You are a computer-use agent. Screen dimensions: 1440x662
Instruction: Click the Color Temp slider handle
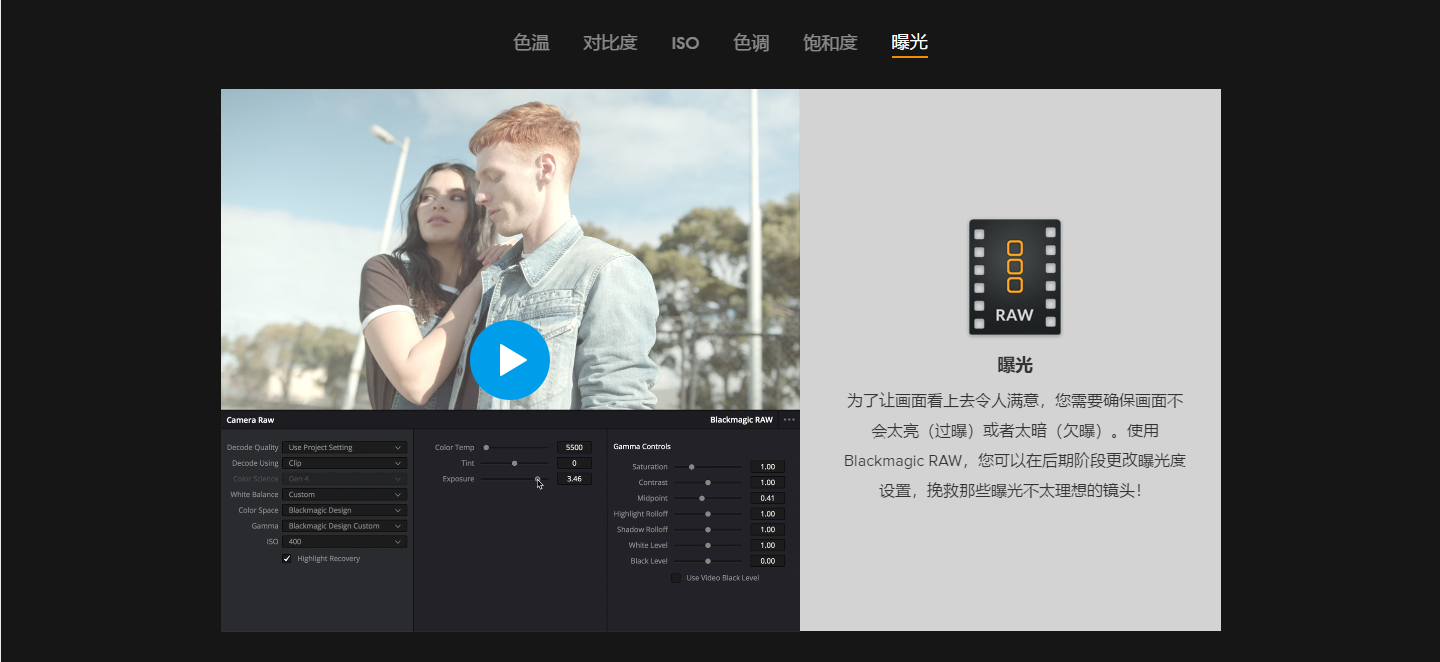click(486, 448)
